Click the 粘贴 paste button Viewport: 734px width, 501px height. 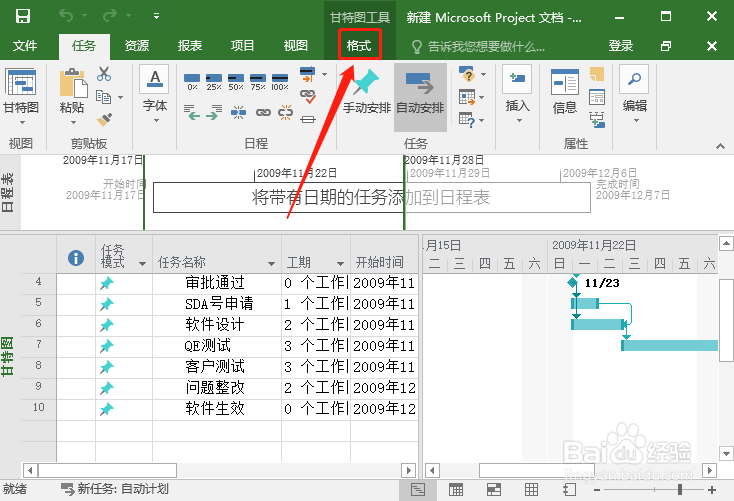pyautogui.click(x=73, y=91)
